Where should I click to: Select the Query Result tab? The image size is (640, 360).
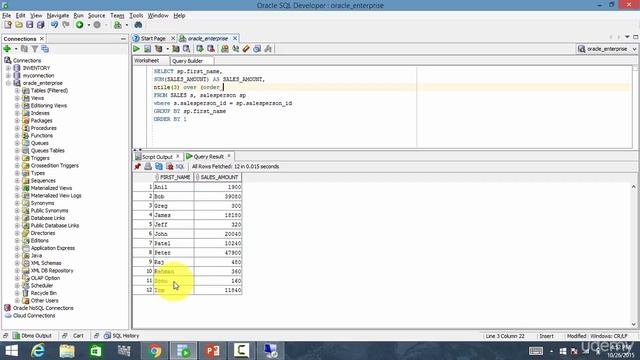click(208, 157)
